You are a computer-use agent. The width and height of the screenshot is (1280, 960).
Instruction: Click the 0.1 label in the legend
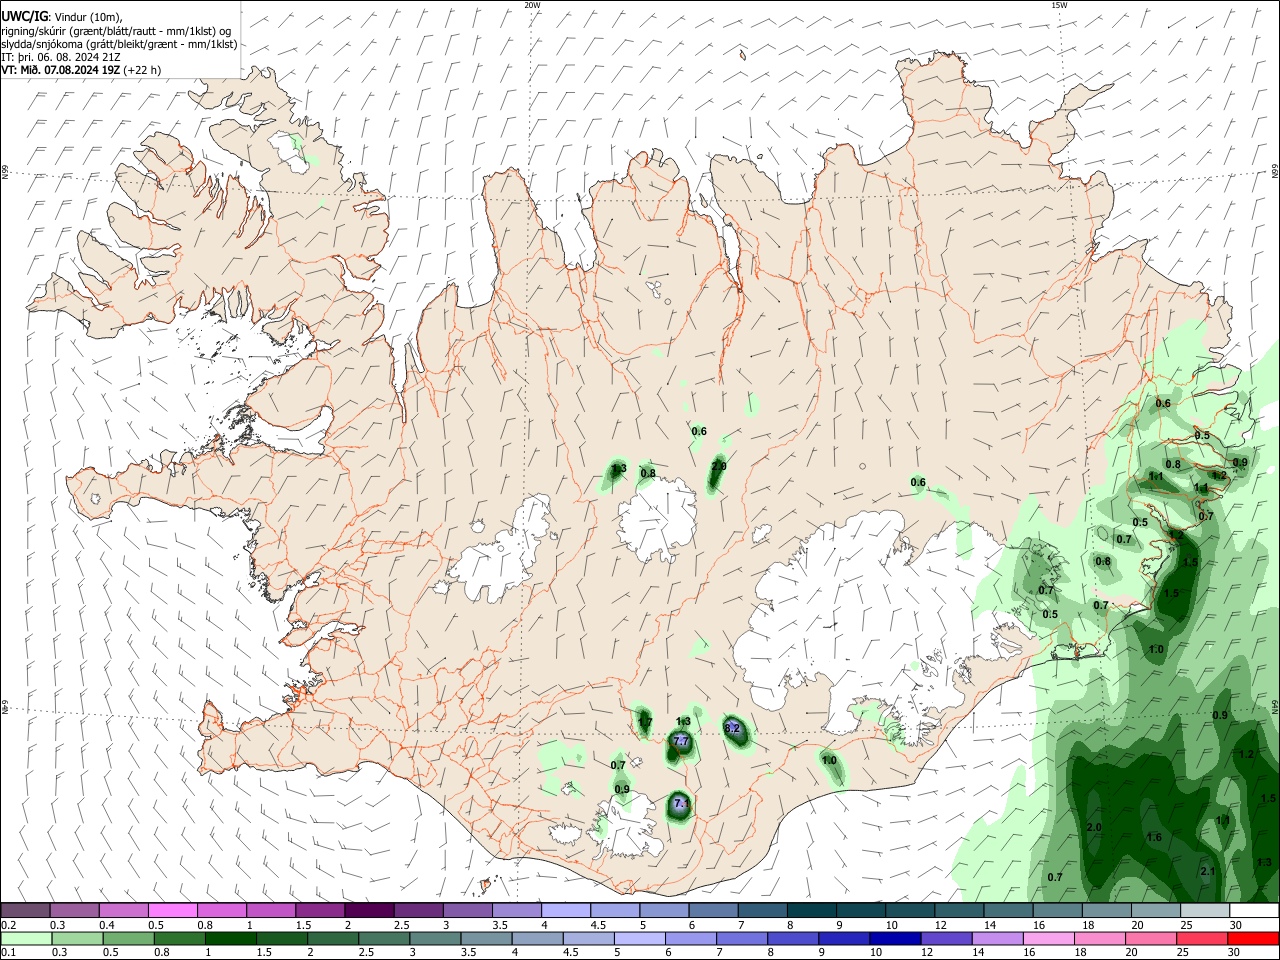pyautogui.click(x=8, y=953)
